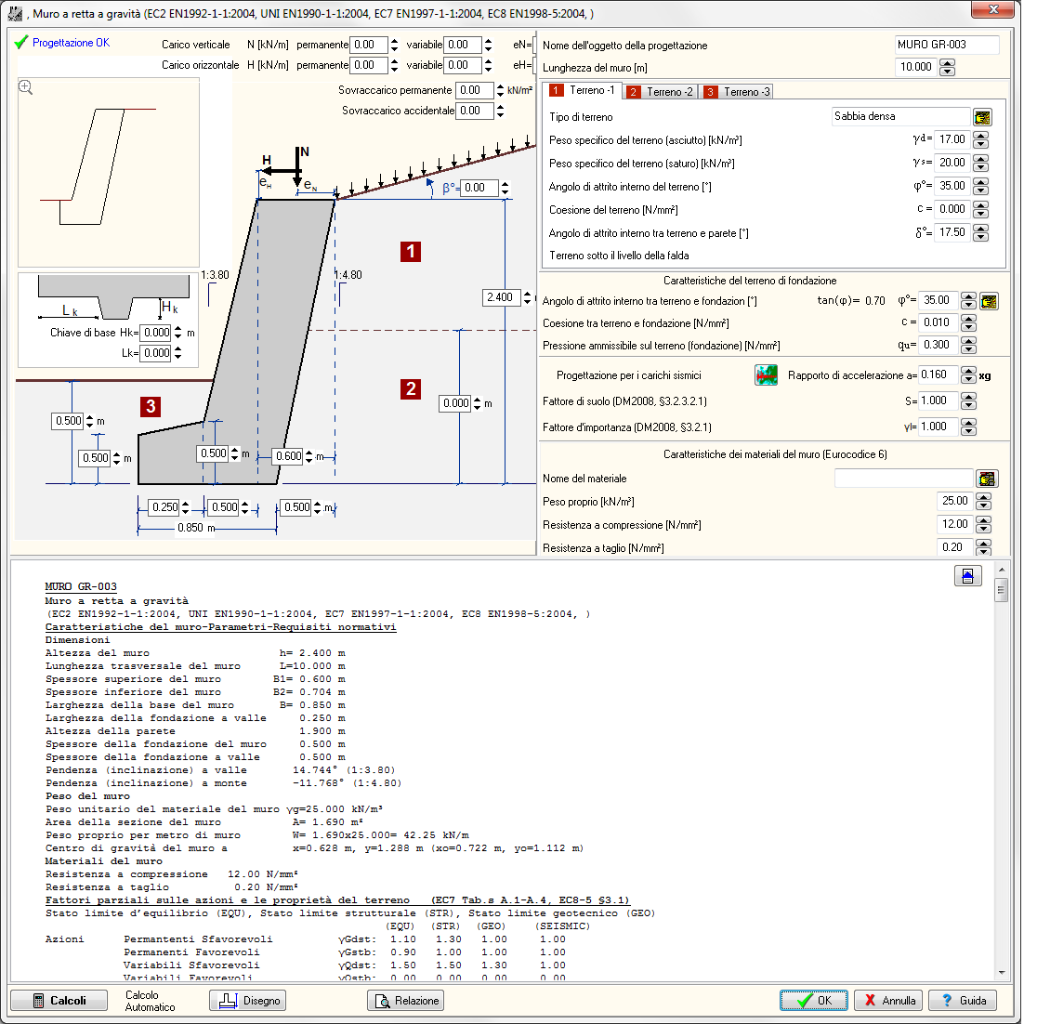Adjust the base key Lk spinner
The image size is (1050, 1024).
click(177, 353)
